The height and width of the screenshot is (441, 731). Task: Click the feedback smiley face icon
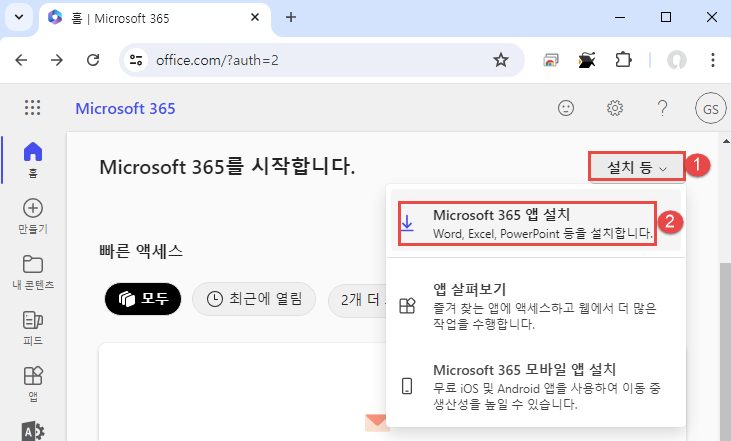(x=566, y=108)
